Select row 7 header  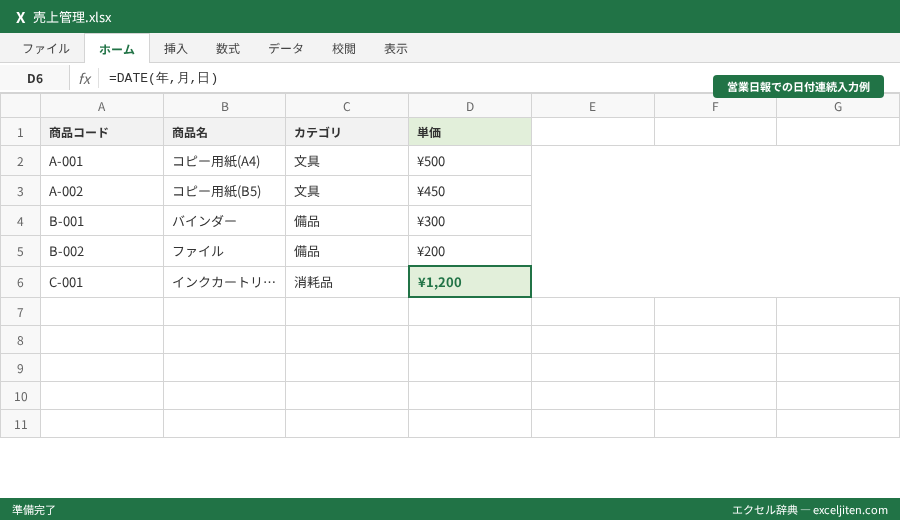pyautogui.click(x=20, y=312)
